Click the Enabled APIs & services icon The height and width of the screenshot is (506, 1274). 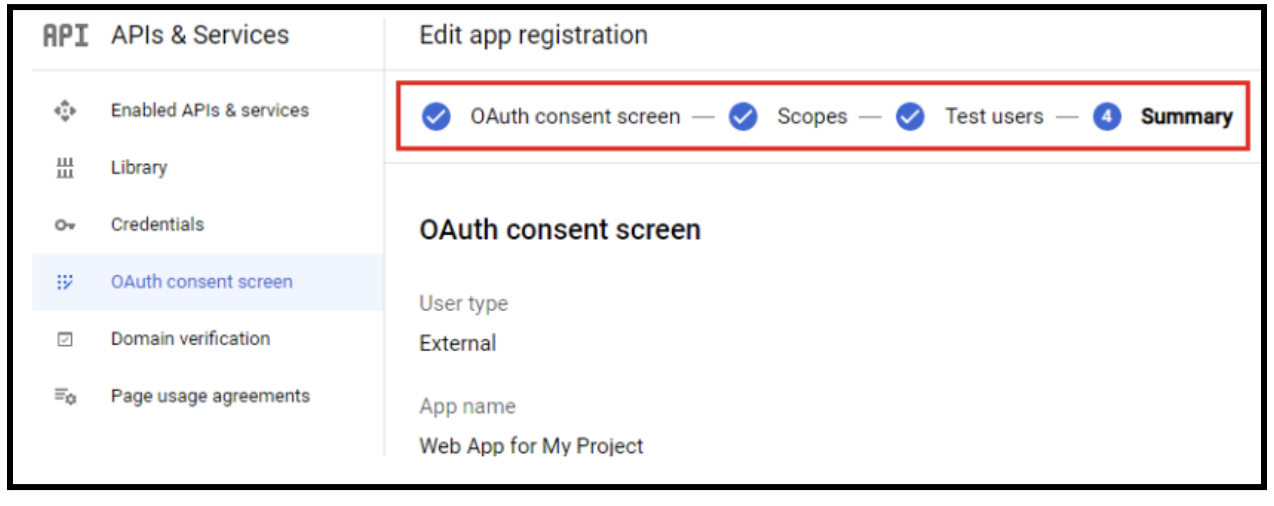coord(65,111)
